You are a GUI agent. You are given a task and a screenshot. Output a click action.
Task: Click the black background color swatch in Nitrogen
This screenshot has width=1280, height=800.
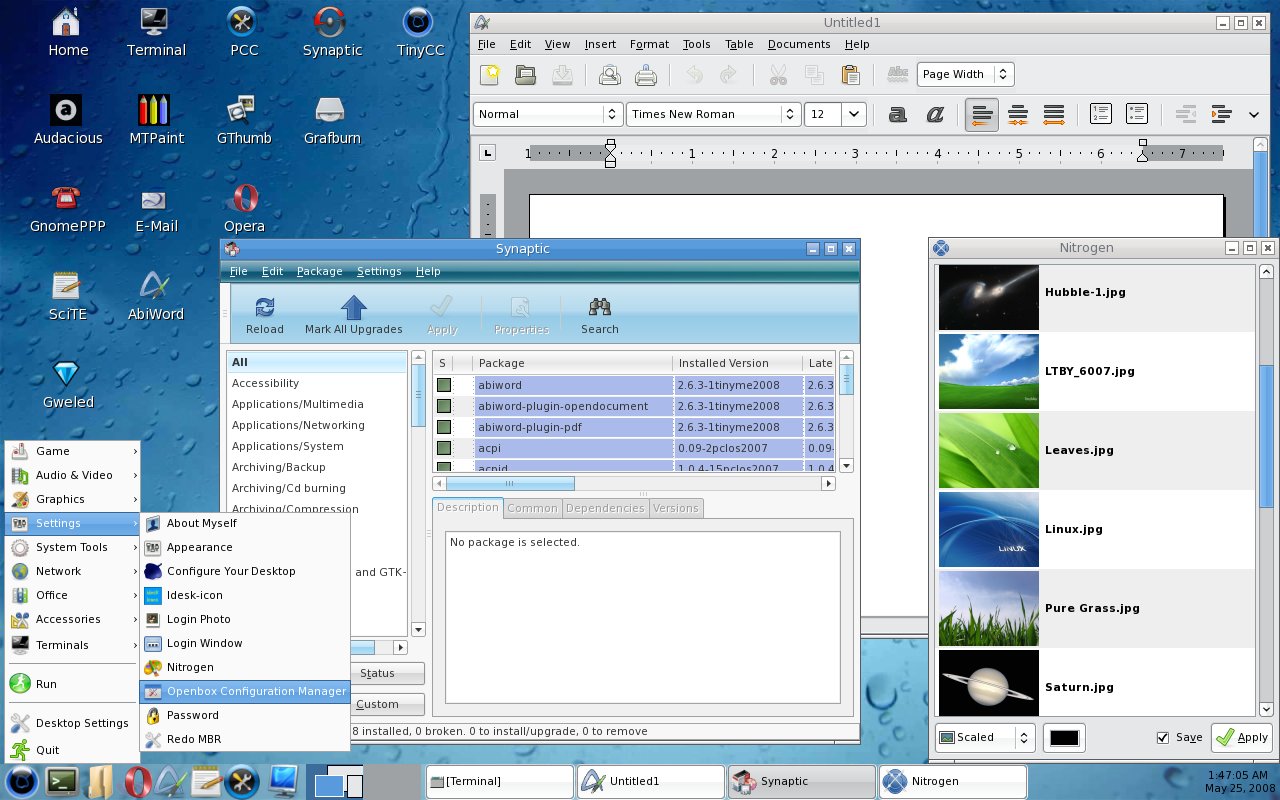pos(1064,737)
